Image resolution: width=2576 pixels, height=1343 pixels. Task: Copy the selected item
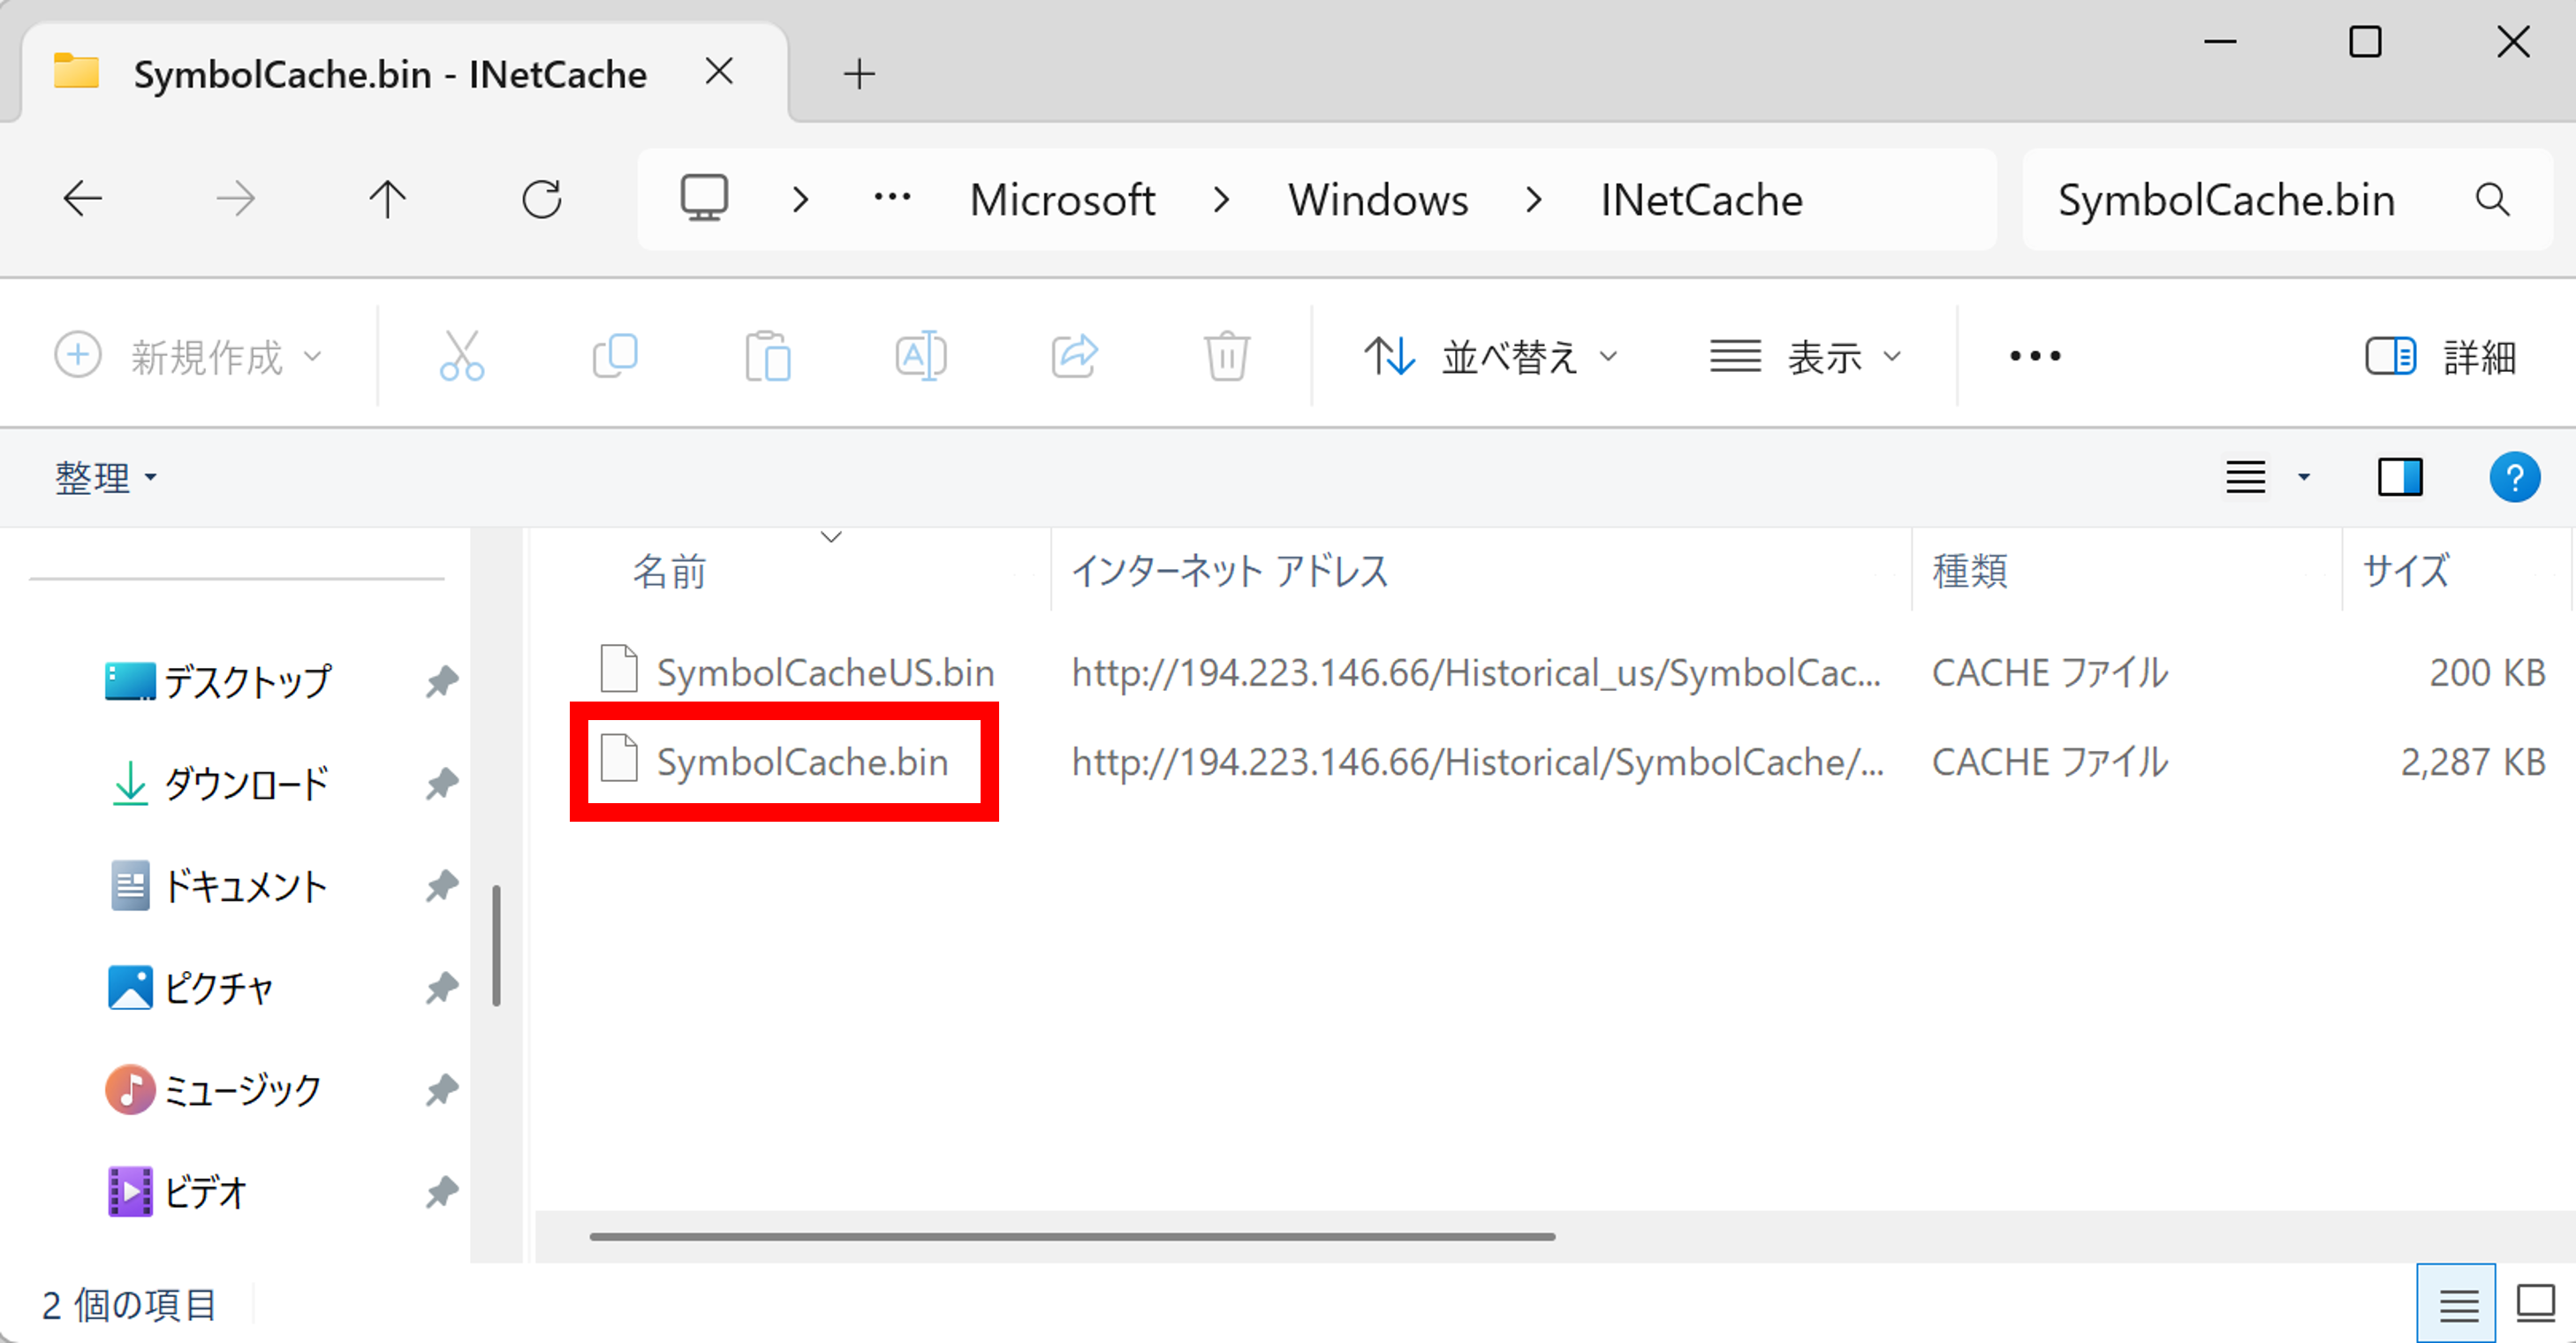coord(616,355)
